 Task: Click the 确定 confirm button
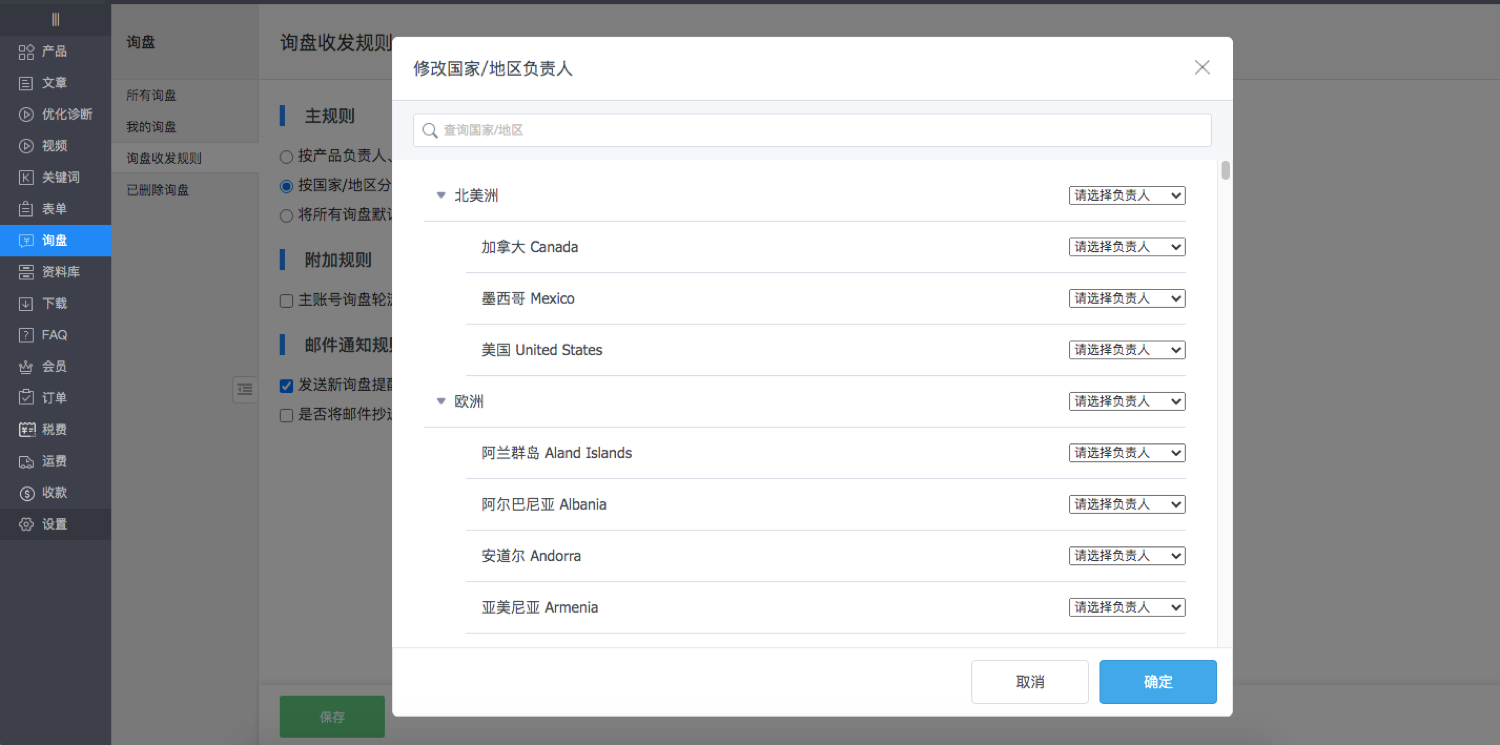1157,682
